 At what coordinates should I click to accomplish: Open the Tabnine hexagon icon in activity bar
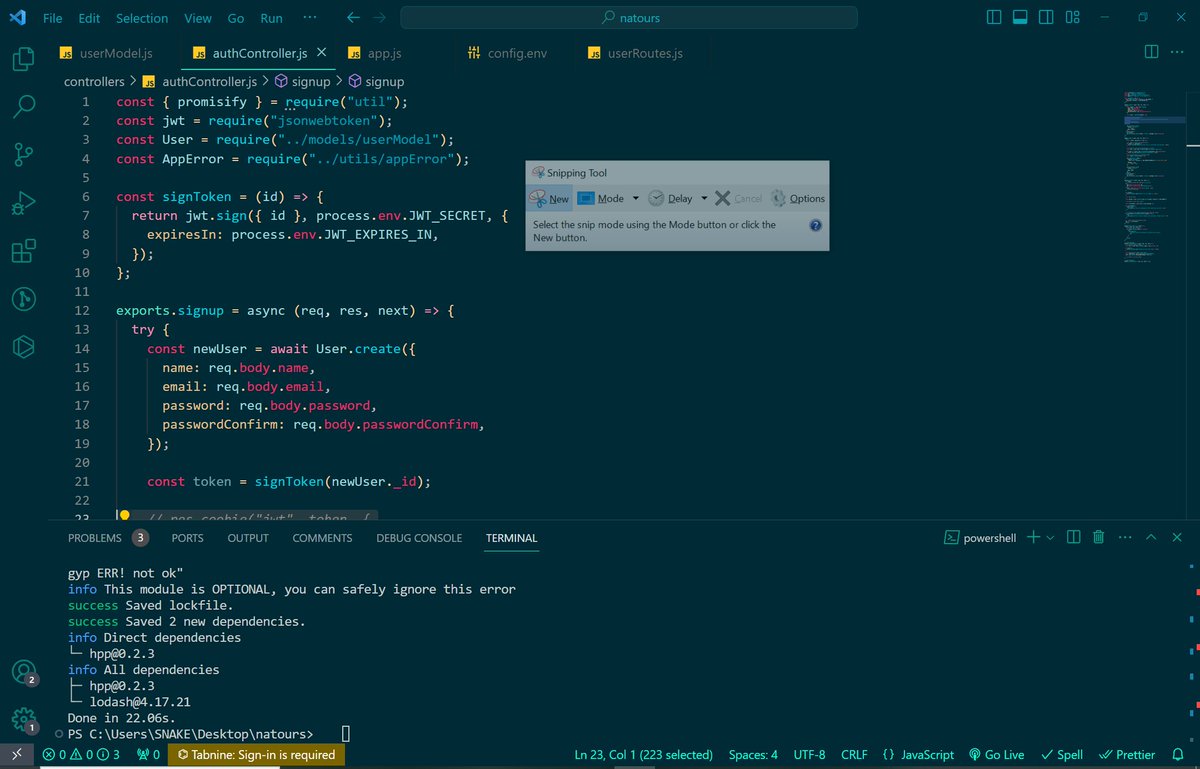pos(23,347)
